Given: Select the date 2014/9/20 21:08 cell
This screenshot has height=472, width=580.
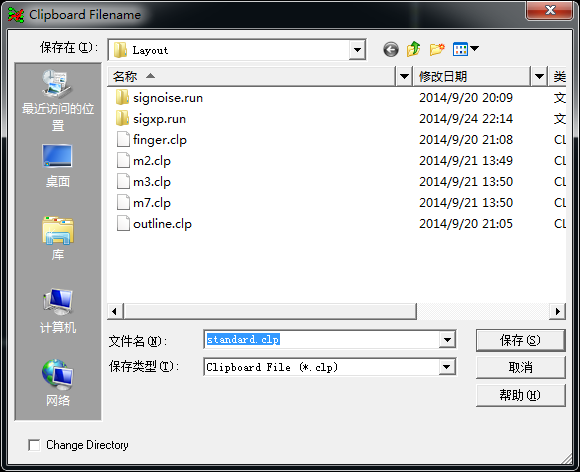Looking at the screenshot, I should [466, 139].
